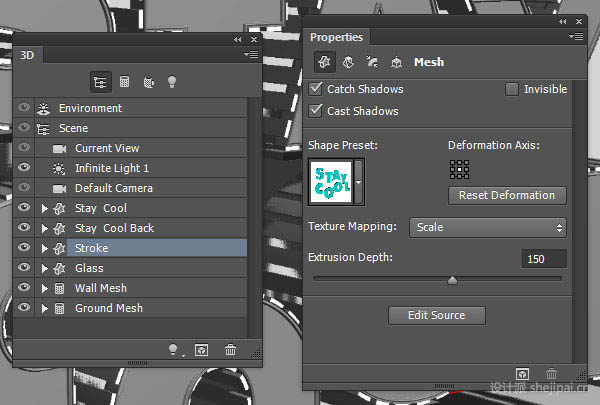Viewport: 600px width, 405px height.
Task: Expand the Ground Mesh item
Action: click(44, 308)
